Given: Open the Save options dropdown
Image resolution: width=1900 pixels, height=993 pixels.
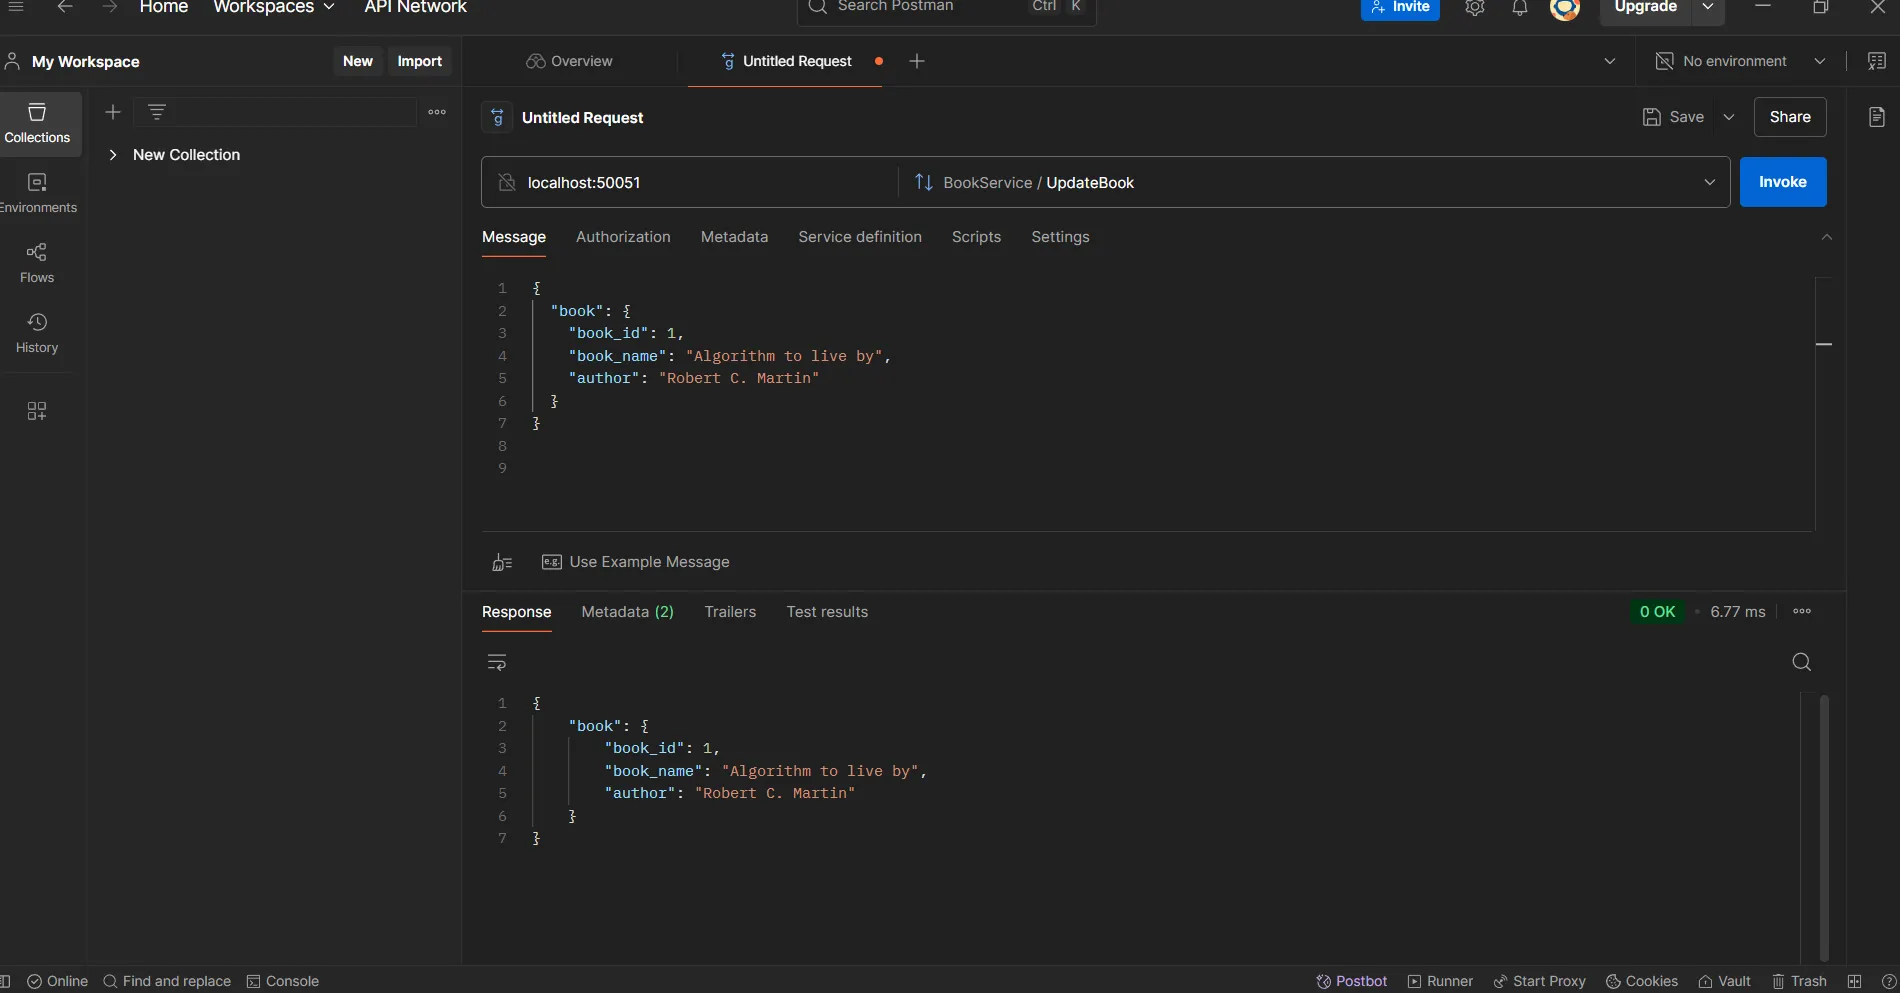Looking at the screenshot, I should [x=1730, y=117].
